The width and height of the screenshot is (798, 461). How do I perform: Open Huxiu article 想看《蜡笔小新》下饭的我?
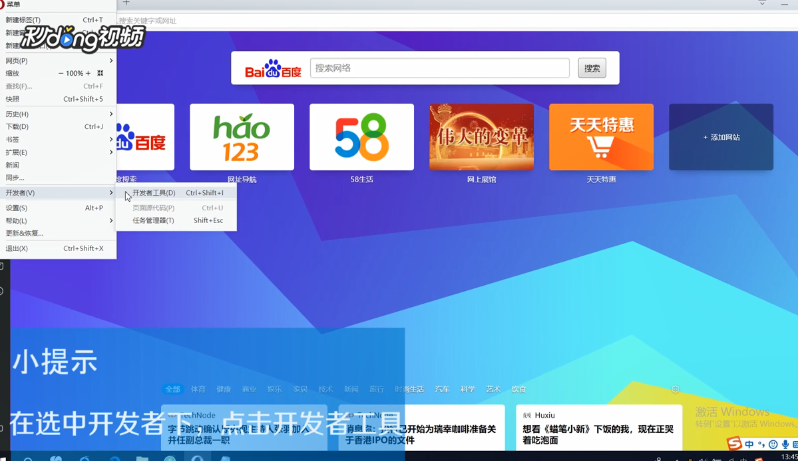(599, 427)
